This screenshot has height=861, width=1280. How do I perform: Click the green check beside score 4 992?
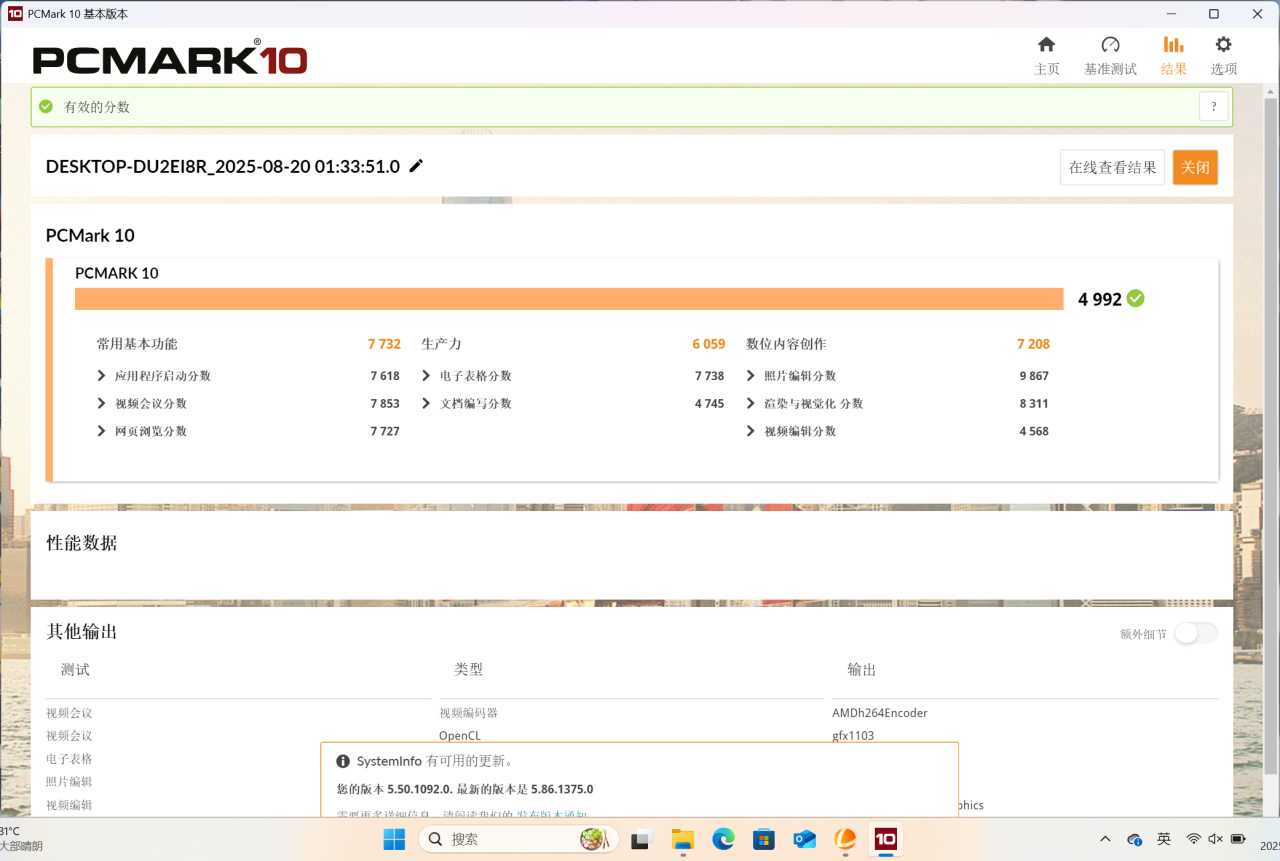(x=1136, y=298)
